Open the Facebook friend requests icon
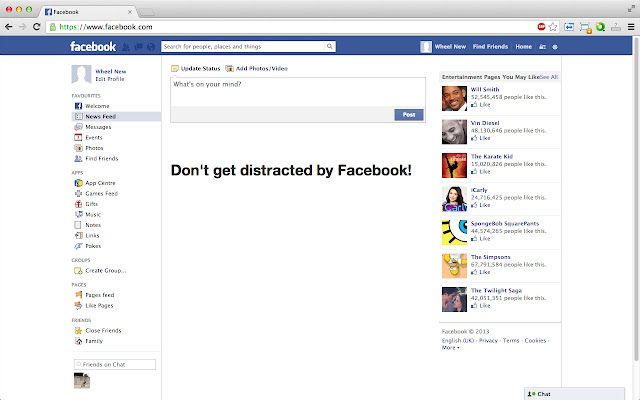The height and width of the screenshot is (400, 640). tap(126, 47)
